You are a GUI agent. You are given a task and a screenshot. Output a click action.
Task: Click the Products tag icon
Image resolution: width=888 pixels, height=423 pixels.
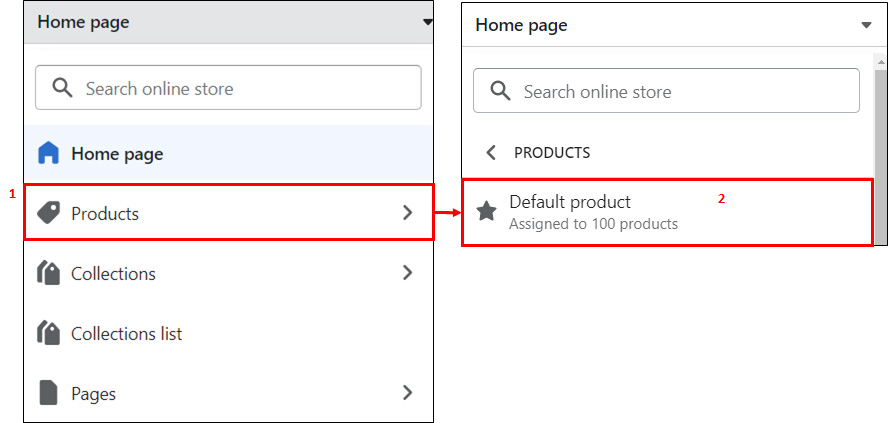click(48, 213)
